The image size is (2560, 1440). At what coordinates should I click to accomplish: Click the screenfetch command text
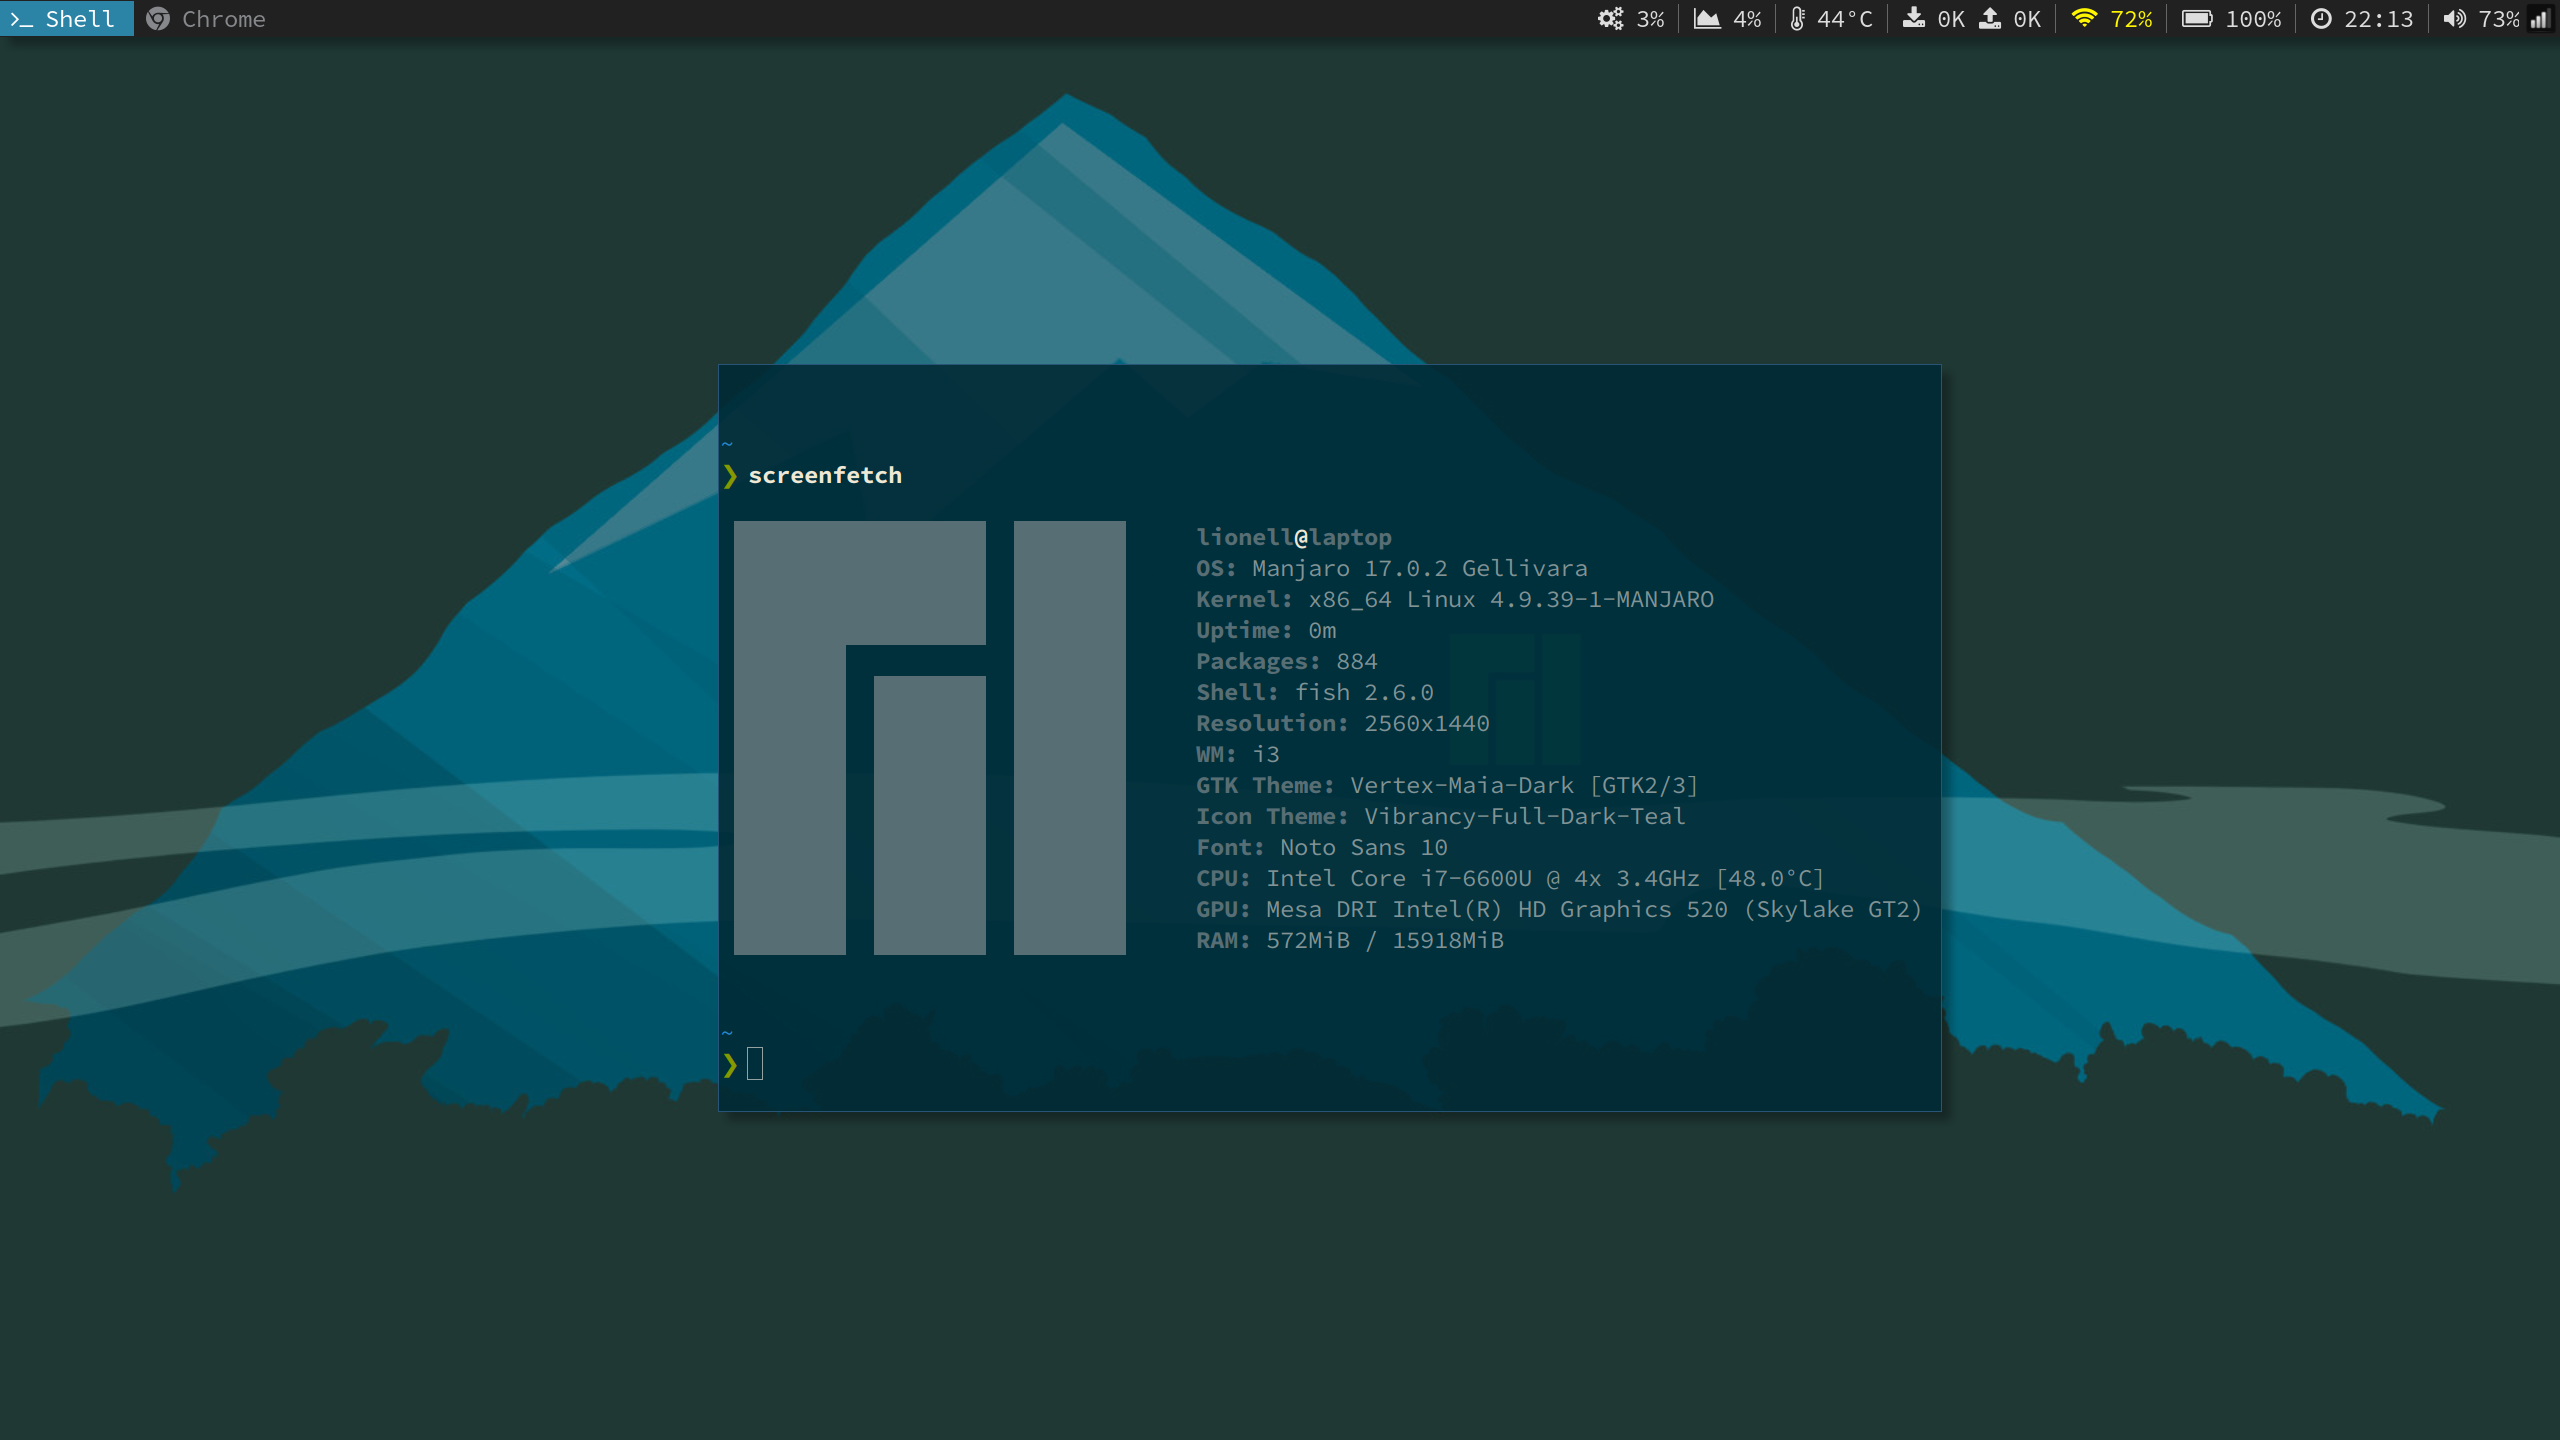pos(825,475)
